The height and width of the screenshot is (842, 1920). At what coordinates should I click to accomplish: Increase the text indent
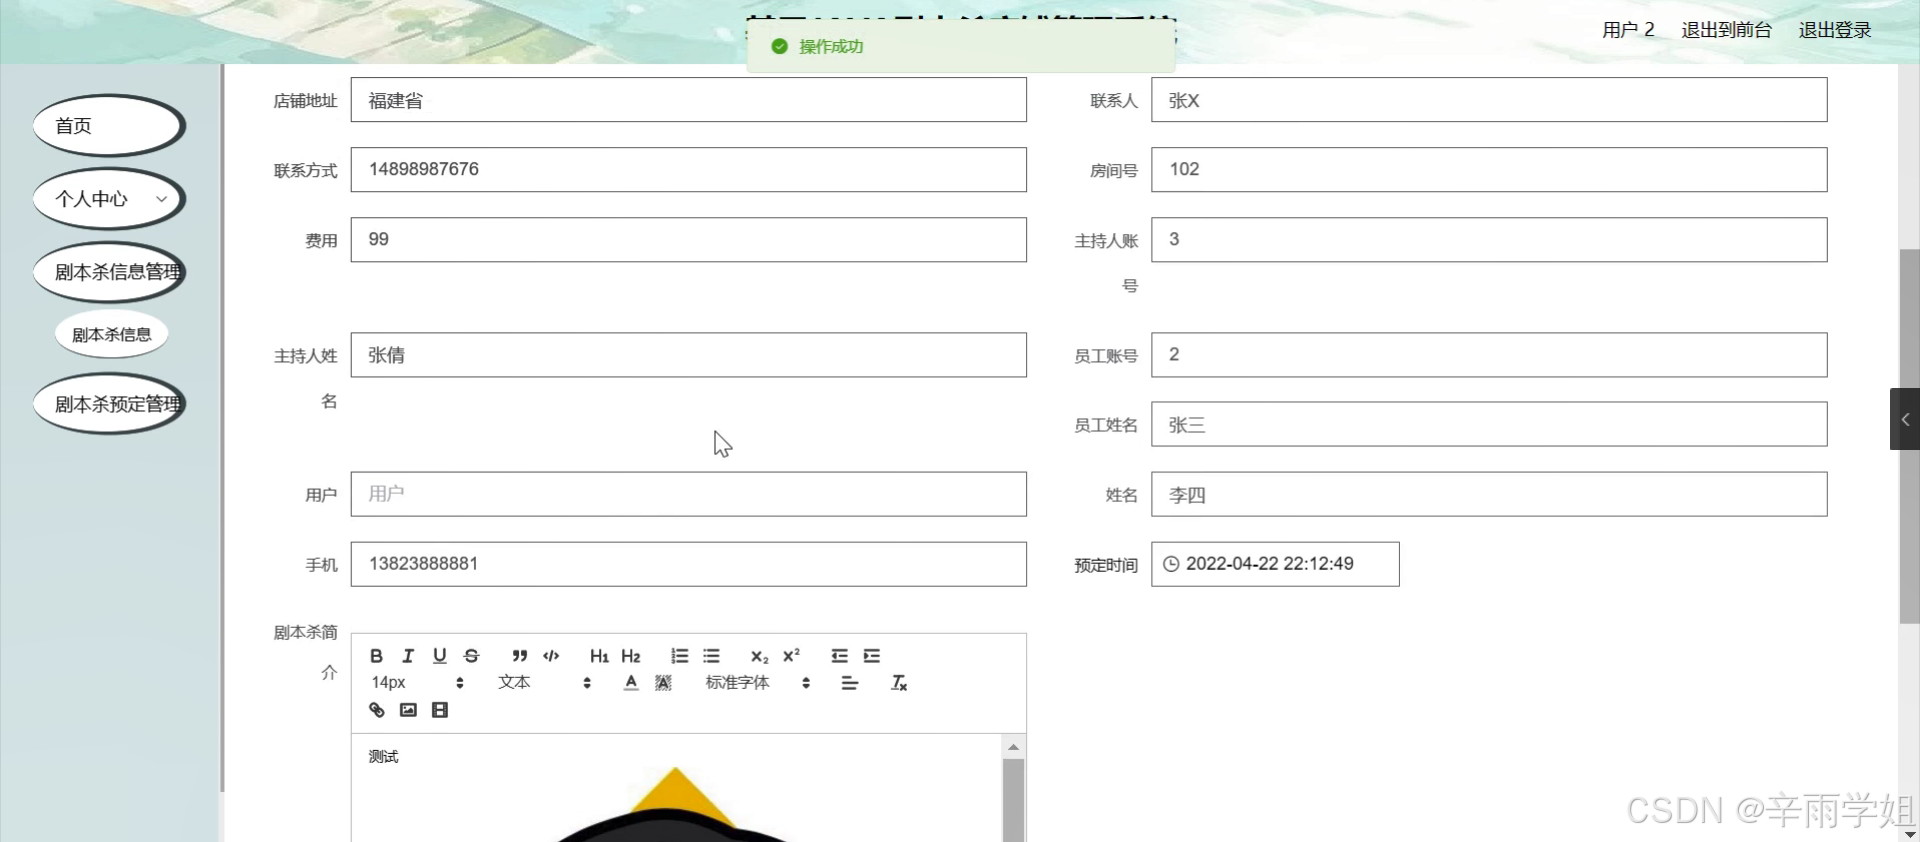(872, 656)
